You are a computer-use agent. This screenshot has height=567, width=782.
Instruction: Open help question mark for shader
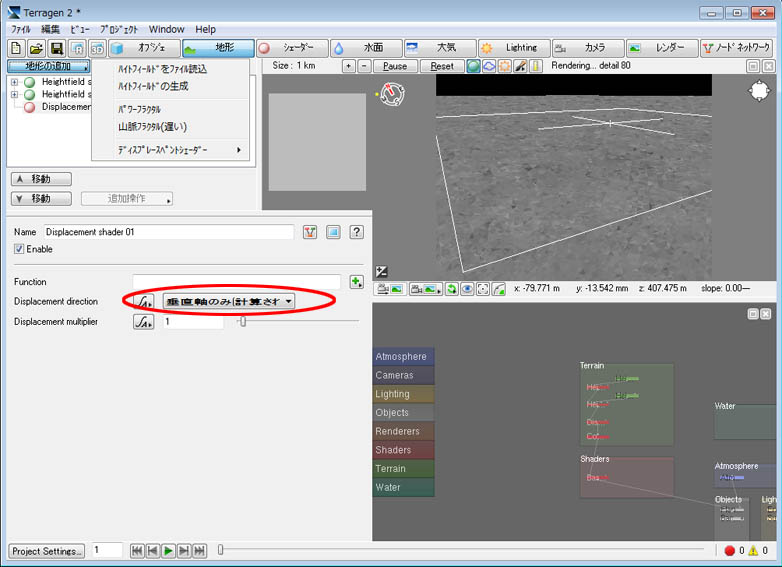(356, 232)
